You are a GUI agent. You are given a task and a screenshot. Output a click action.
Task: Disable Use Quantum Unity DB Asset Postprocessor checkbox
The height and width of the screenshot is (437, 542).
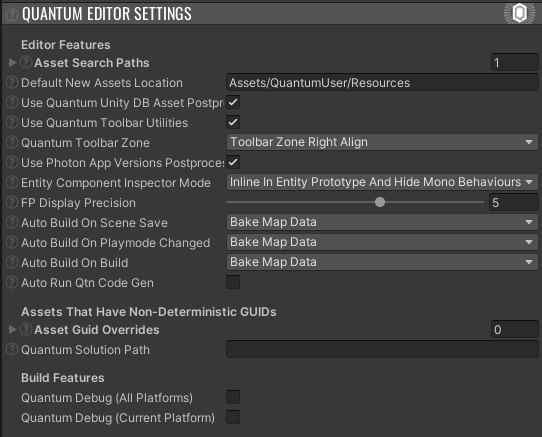coord(233,102)
